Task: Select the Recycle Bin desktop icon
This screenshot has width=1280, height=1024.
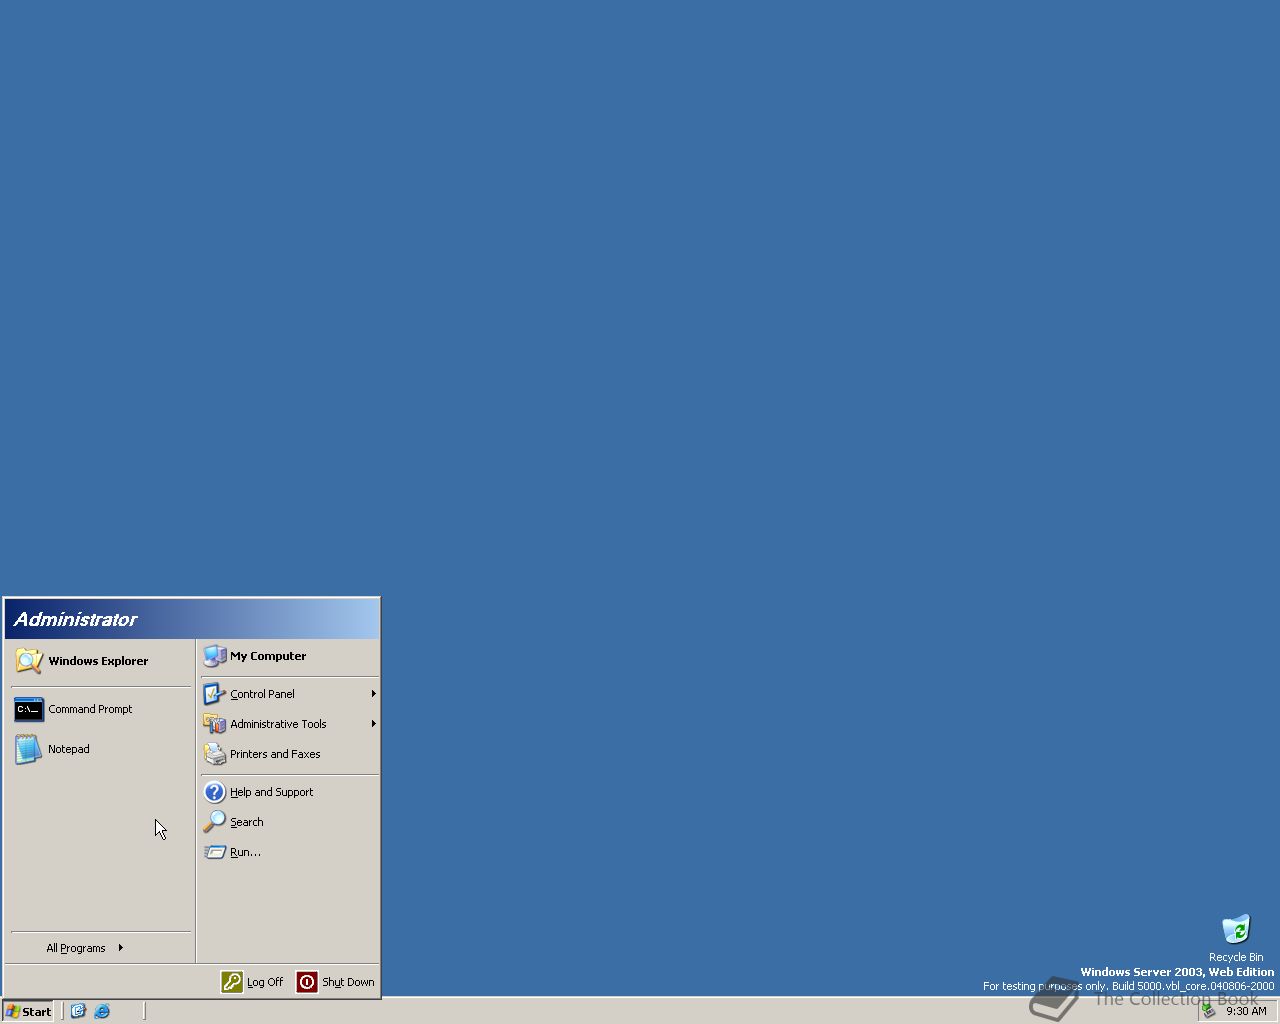Action: (x=1236, y=938)
